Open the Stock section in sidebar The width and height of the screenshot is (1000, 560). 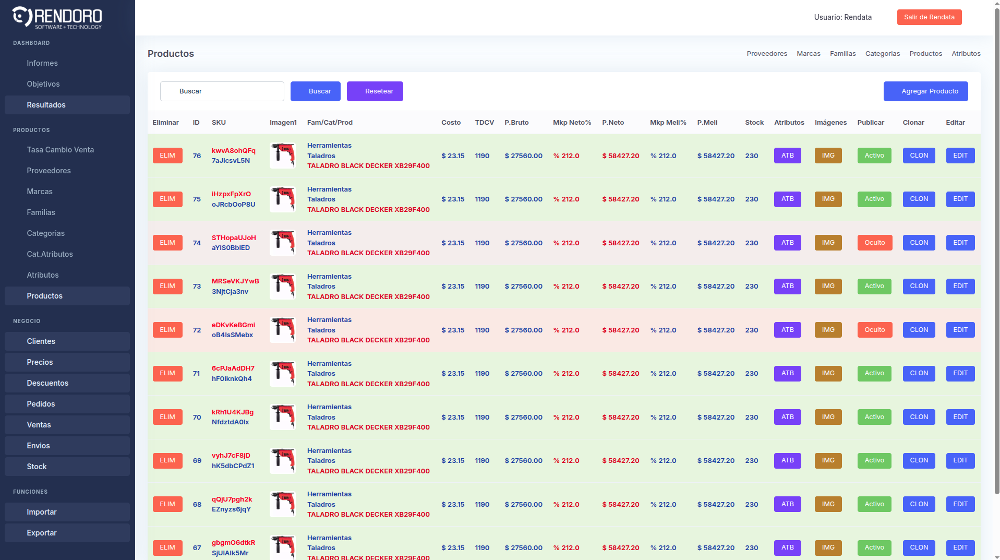coord(67,466)
